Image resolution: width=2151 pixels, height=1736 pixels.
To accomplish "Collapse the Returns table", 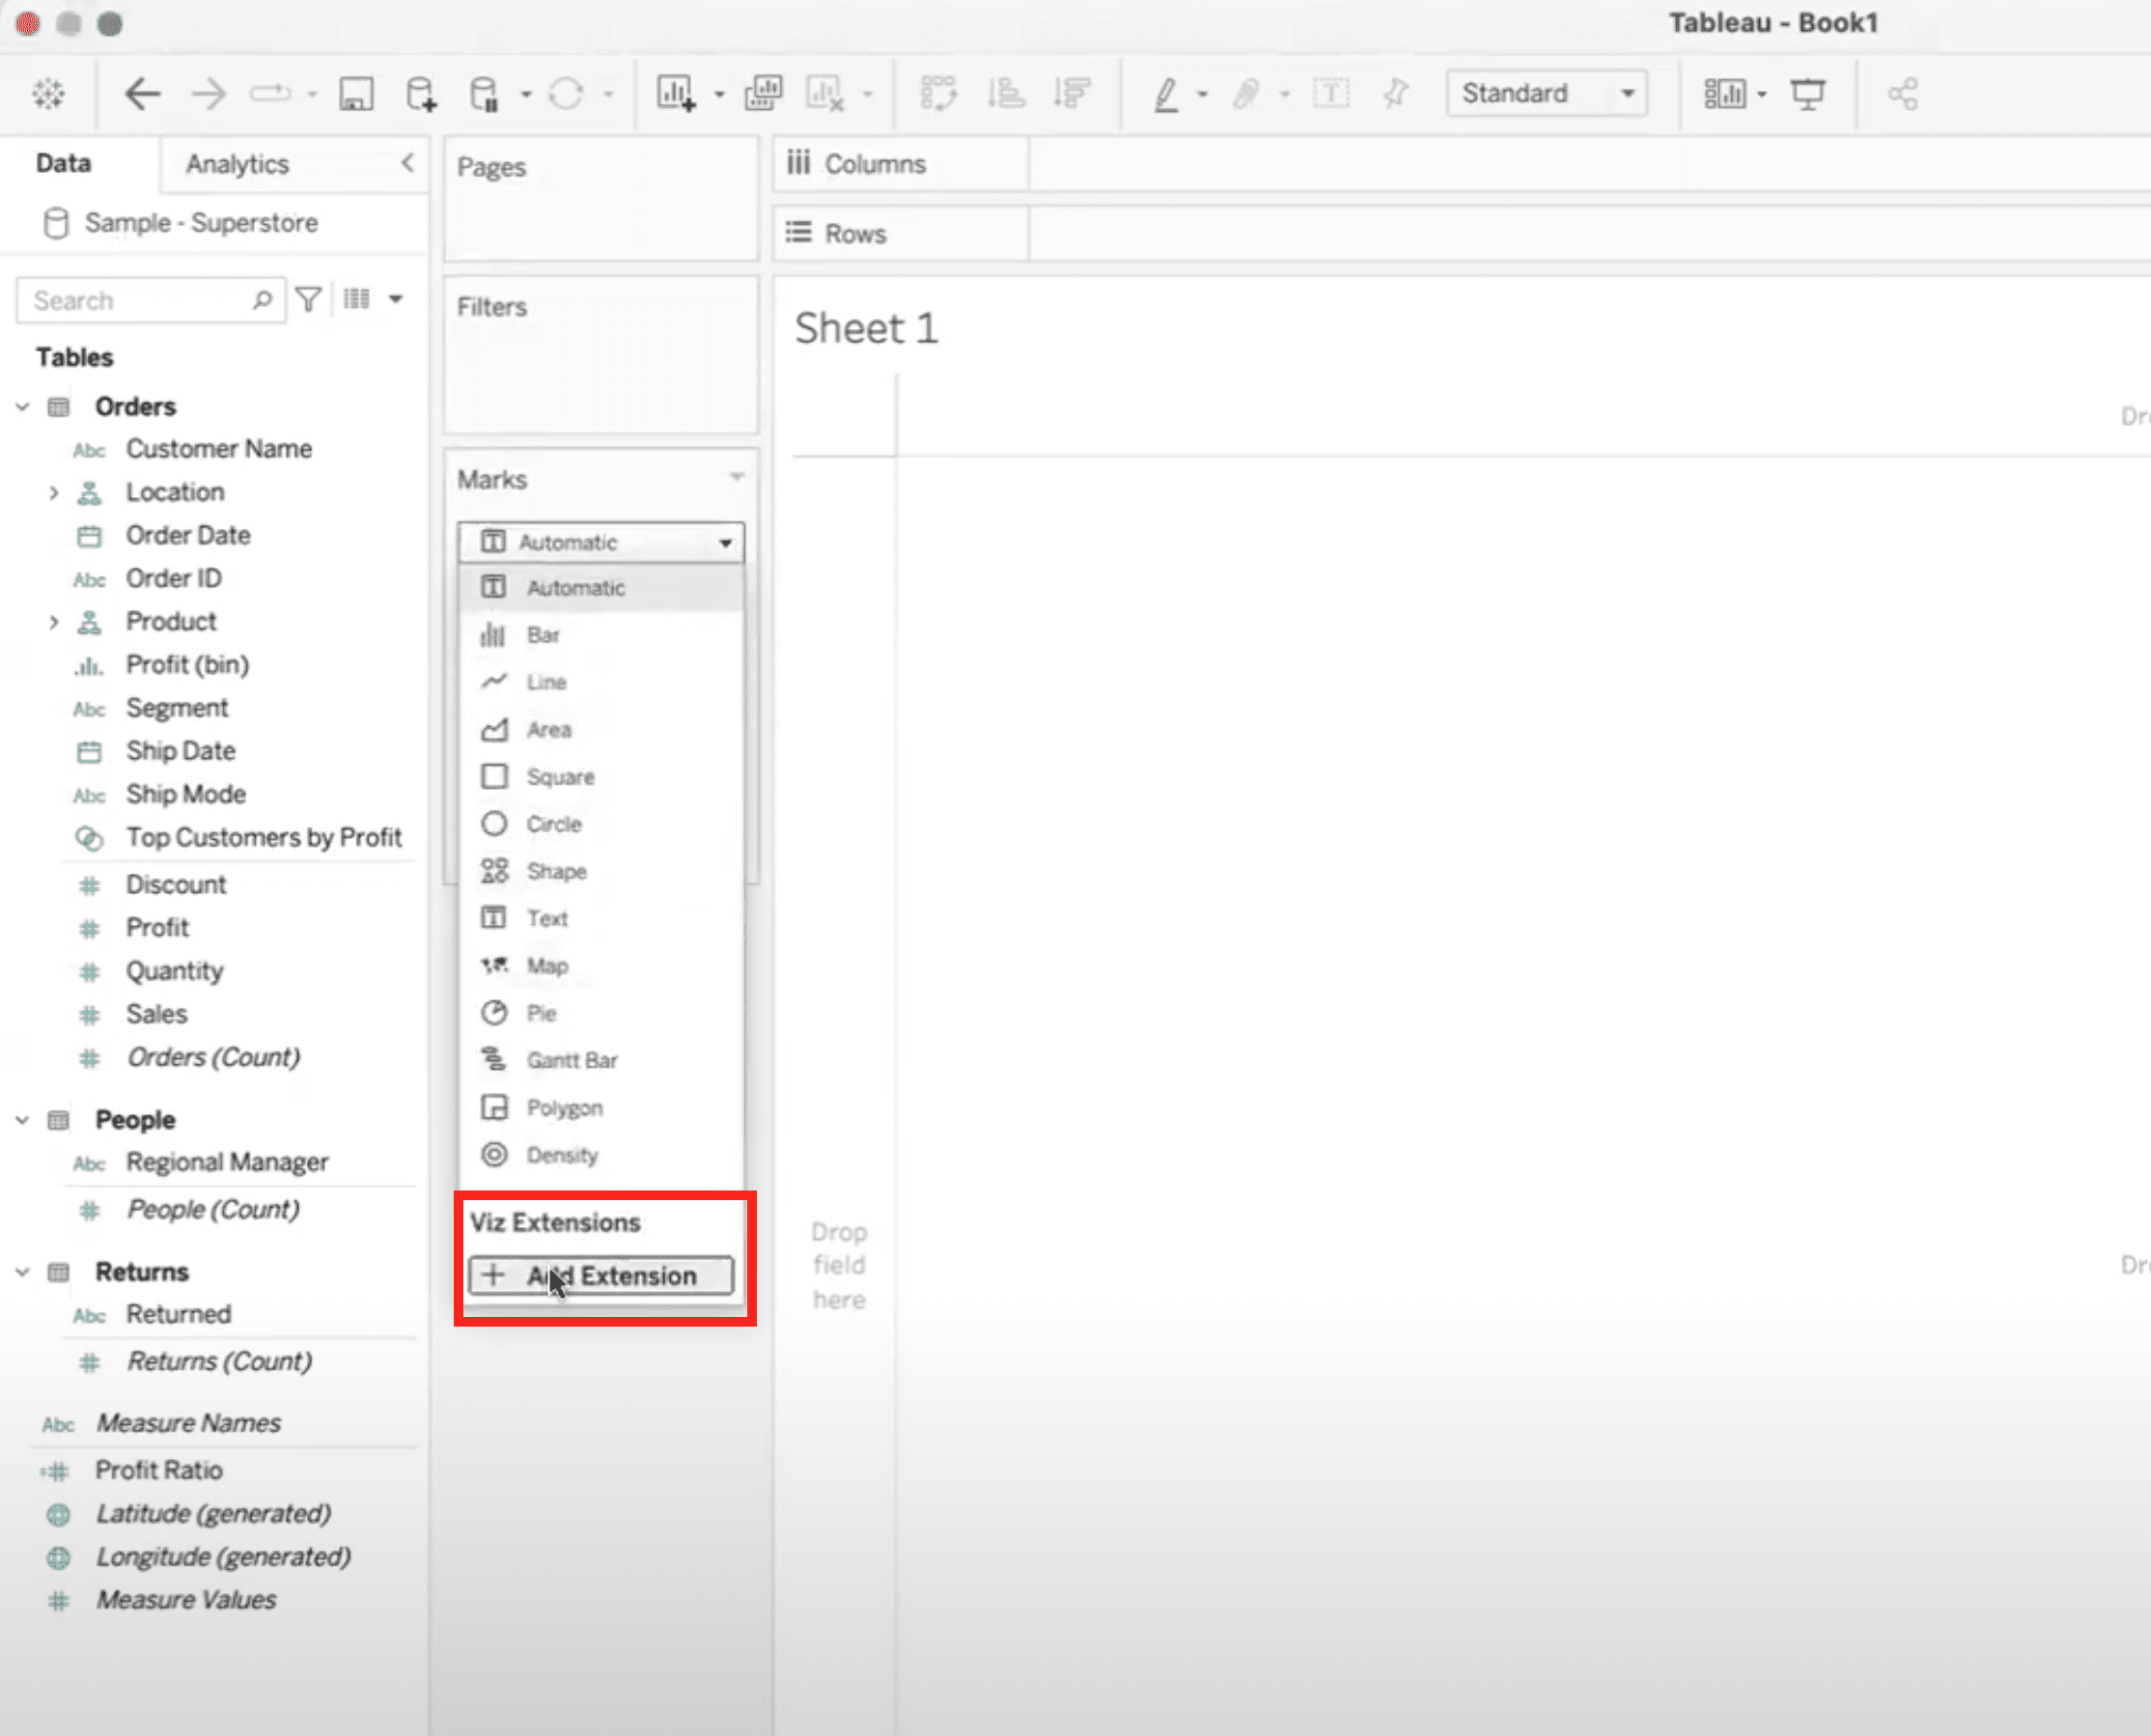I will pos(22,1272).
